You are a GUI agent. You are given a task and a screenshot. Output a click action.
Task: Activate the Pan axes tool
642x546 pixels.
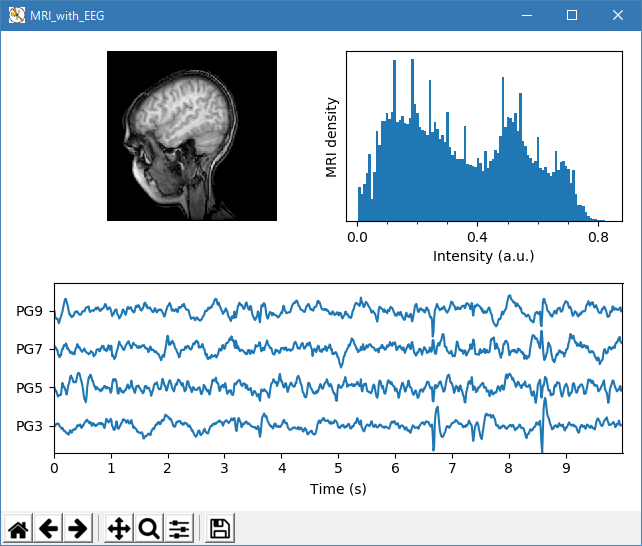(x=119, y=528)
